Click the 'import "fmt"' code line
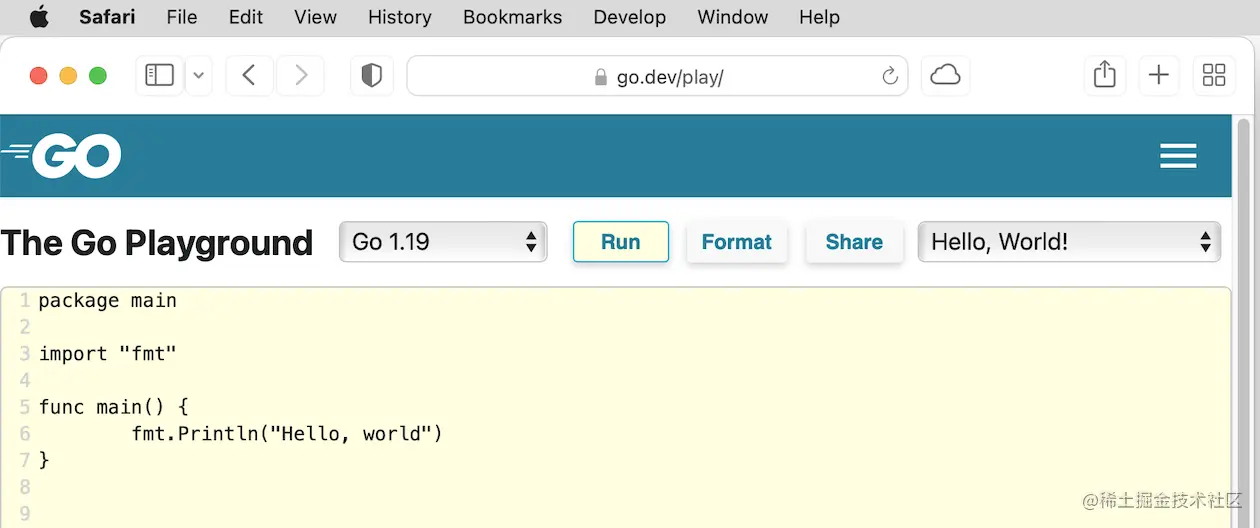This screenshot has width=1260, height=528. [x=108, y=354]
